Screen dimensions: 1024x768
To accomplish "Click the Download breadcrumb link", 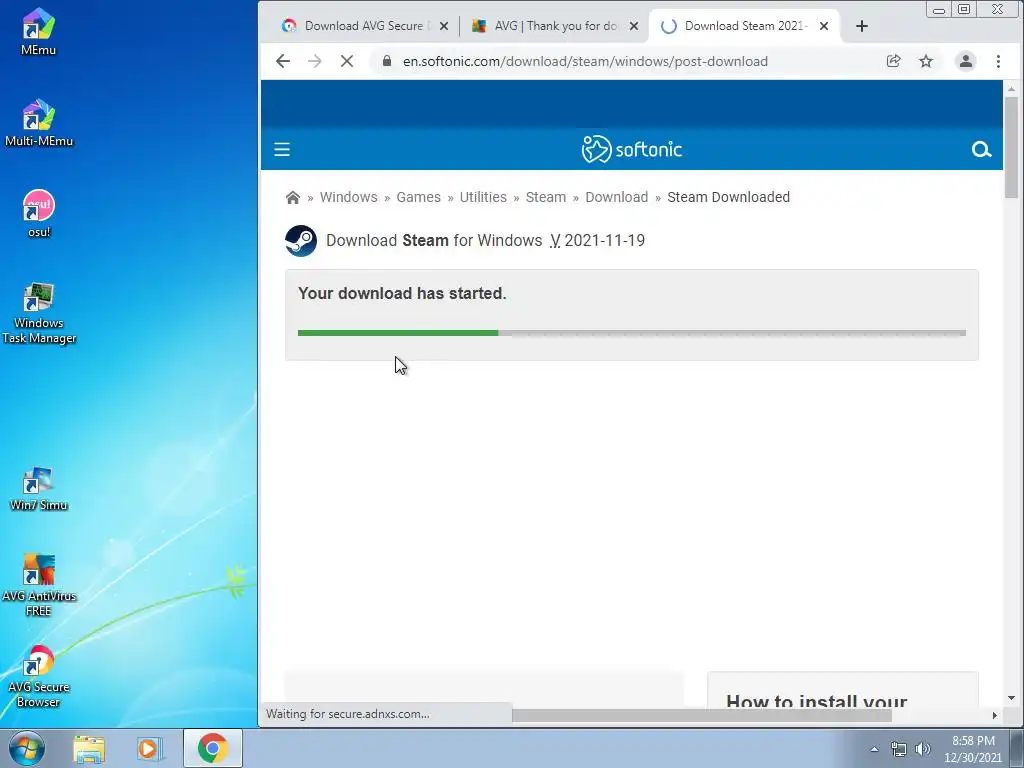I will coord(616,197).
